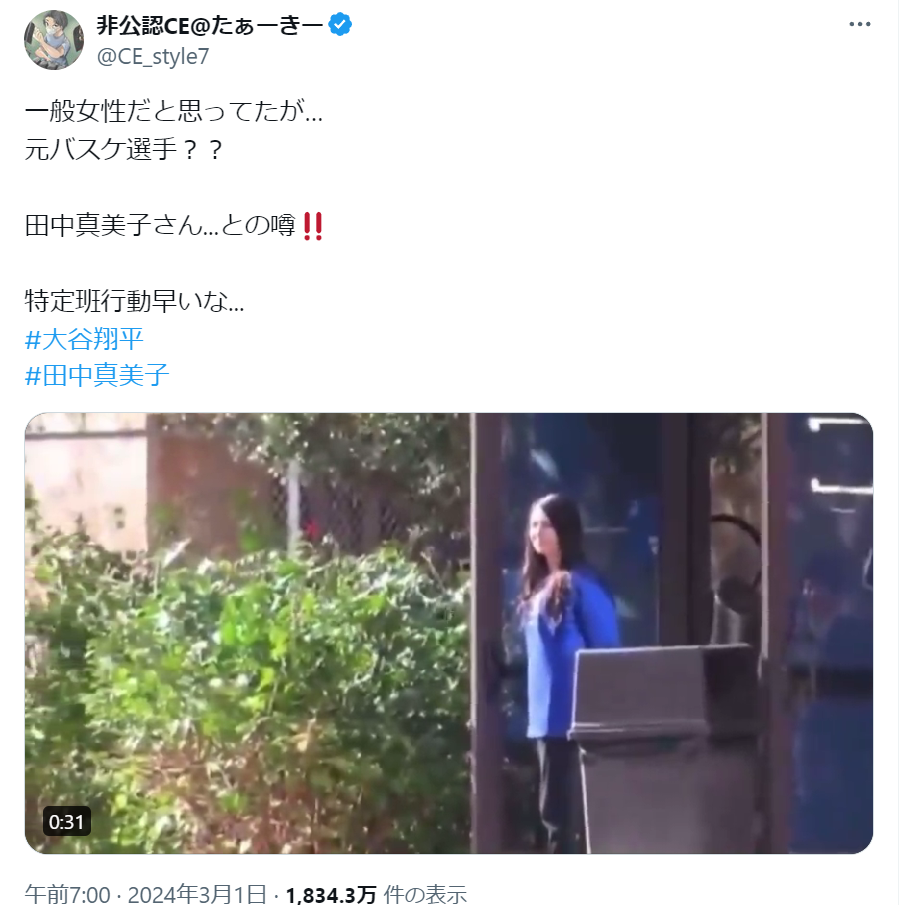Viewport: 916px width, 905px height.
Task: Play the embedded video
Action: coord(449,633)
